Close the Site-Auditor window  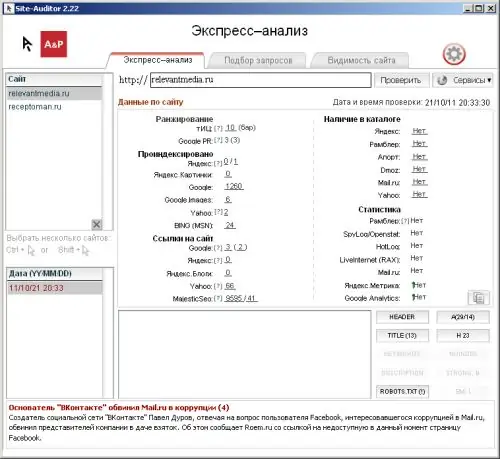point(491,8)
